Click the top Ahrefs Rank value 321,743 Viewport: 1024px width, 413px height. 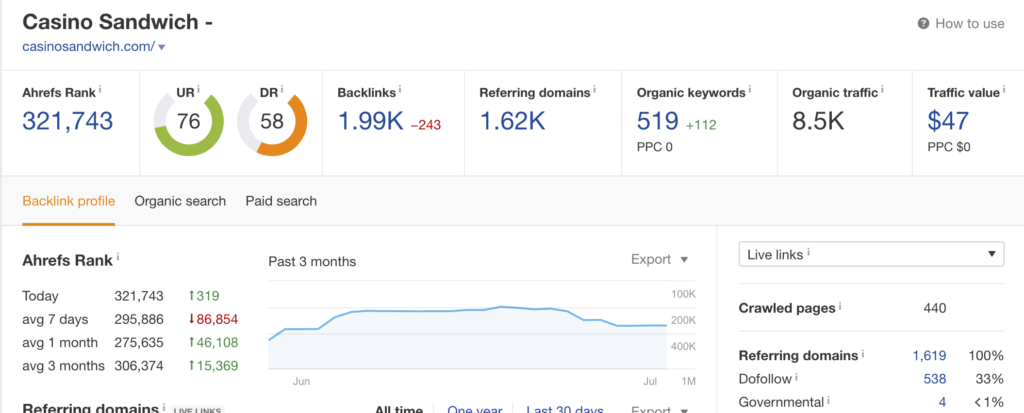[68, 121]
